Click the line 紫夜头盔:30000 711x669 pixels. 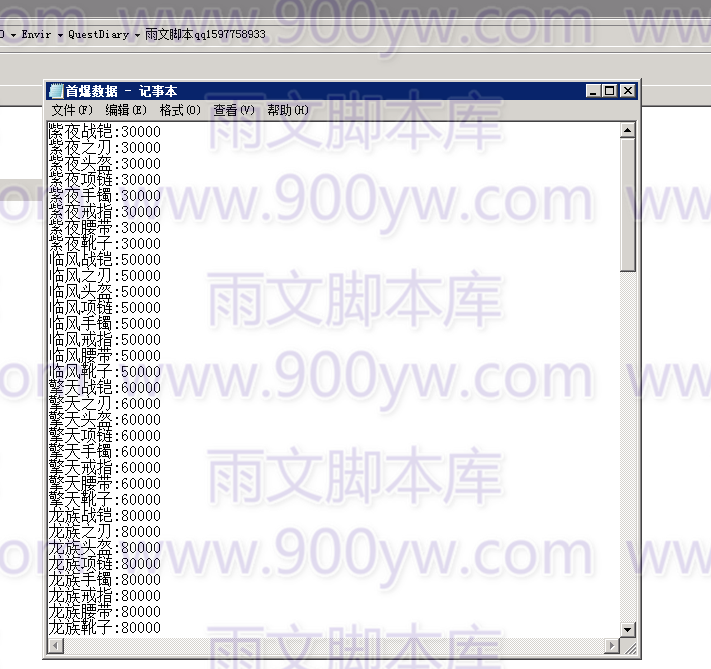coord(105,164)
